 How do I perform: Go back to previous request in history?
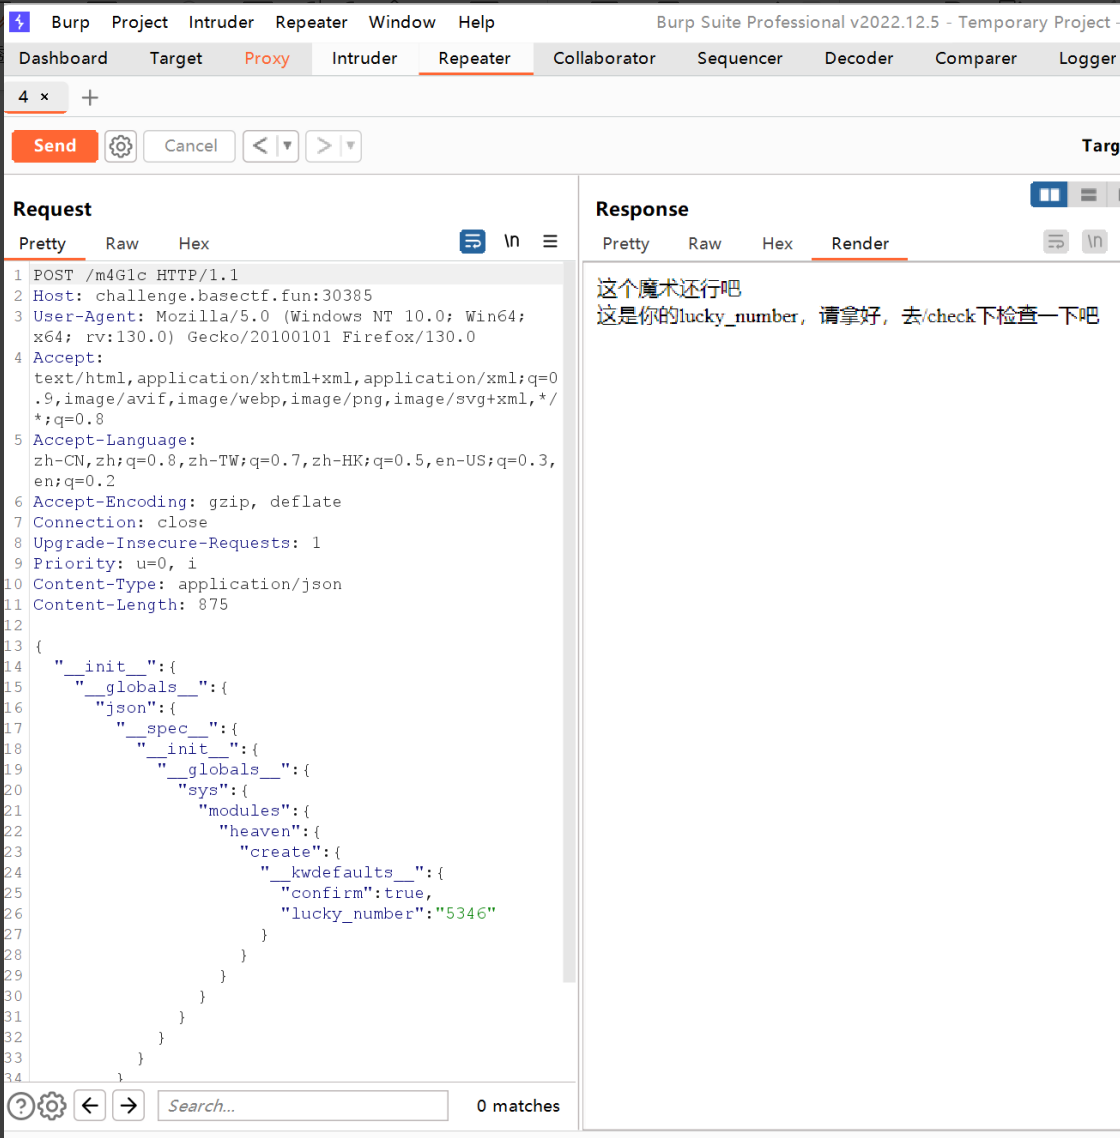click(x=260, y=146)
